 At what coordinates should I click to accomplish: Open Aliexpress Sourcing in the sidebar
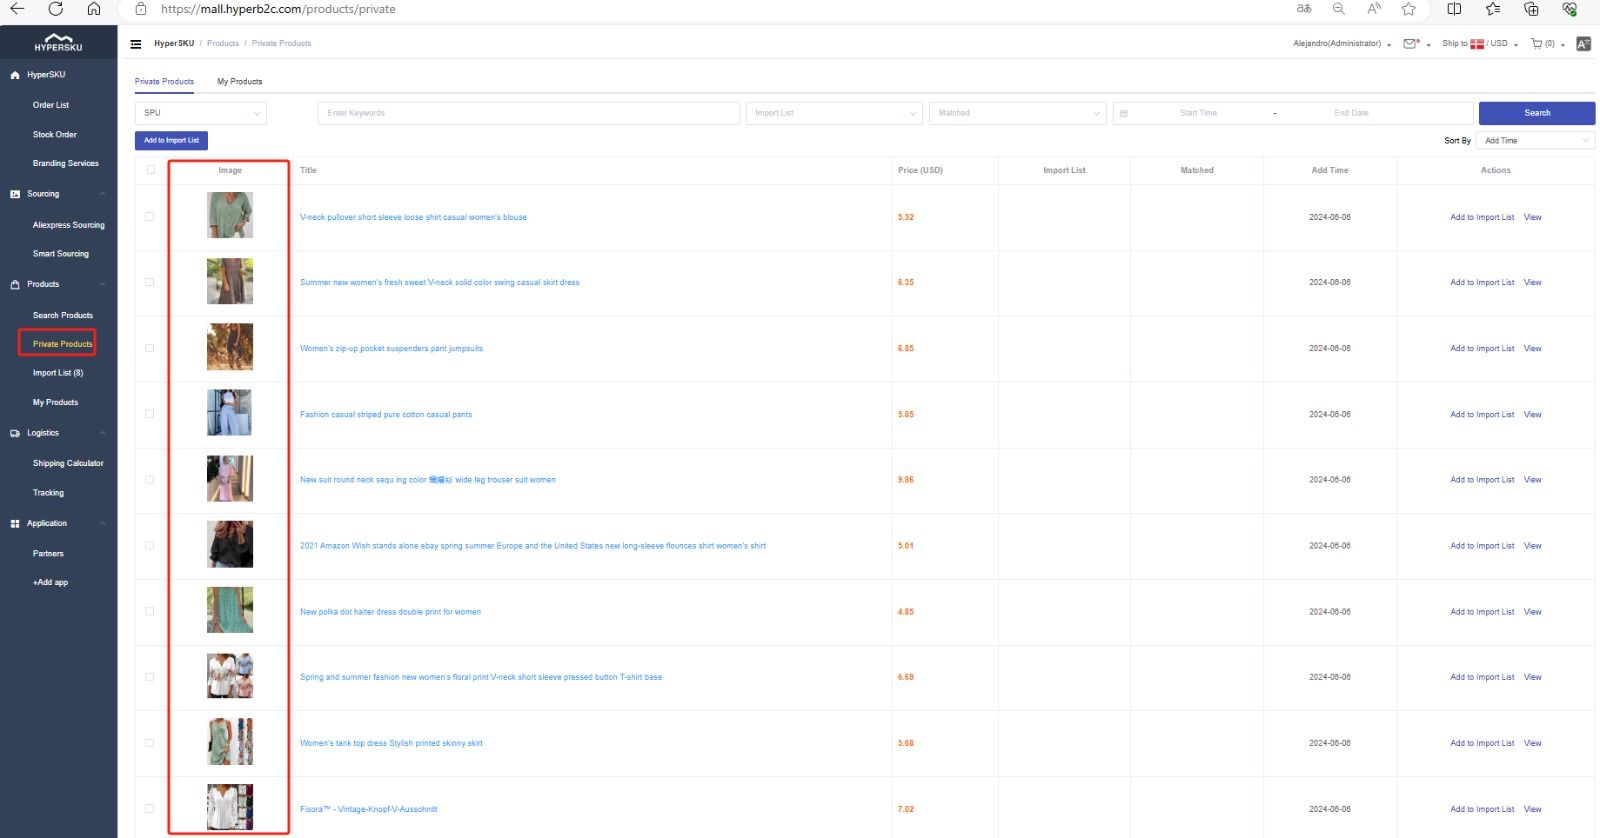[x=68, y=225]
